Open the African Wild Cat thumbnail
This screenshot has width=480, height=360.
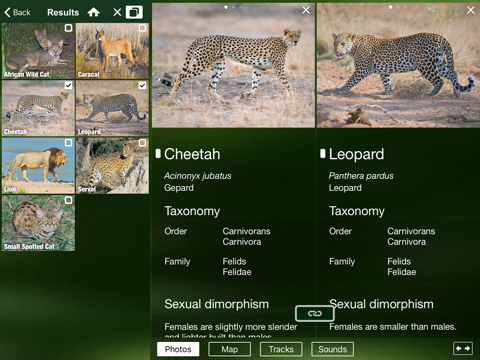click(x=38, y=51)
